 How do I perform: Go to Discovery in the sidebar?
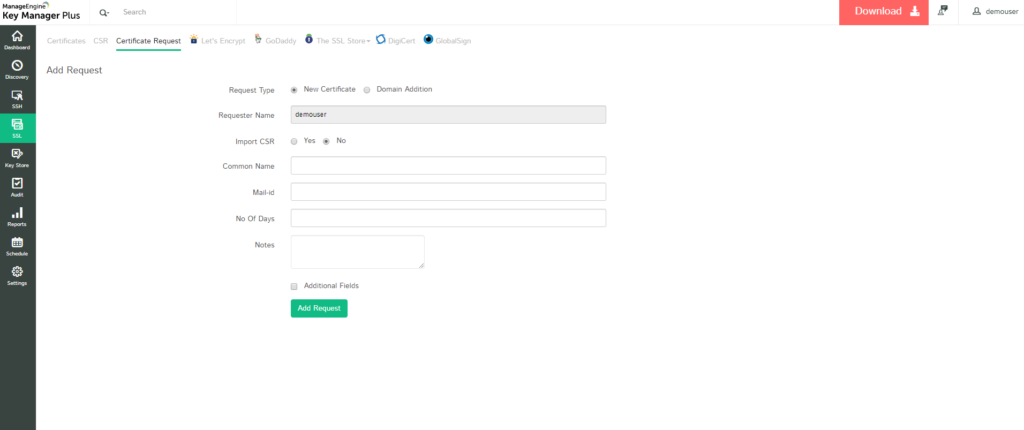[17, 68]
